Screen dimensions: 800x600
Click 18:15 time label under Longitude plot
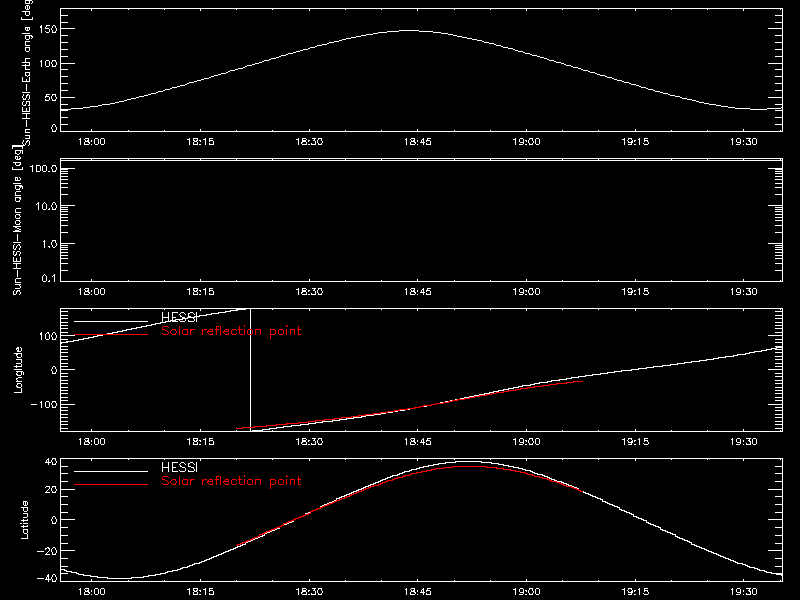[x=201, y=442]
